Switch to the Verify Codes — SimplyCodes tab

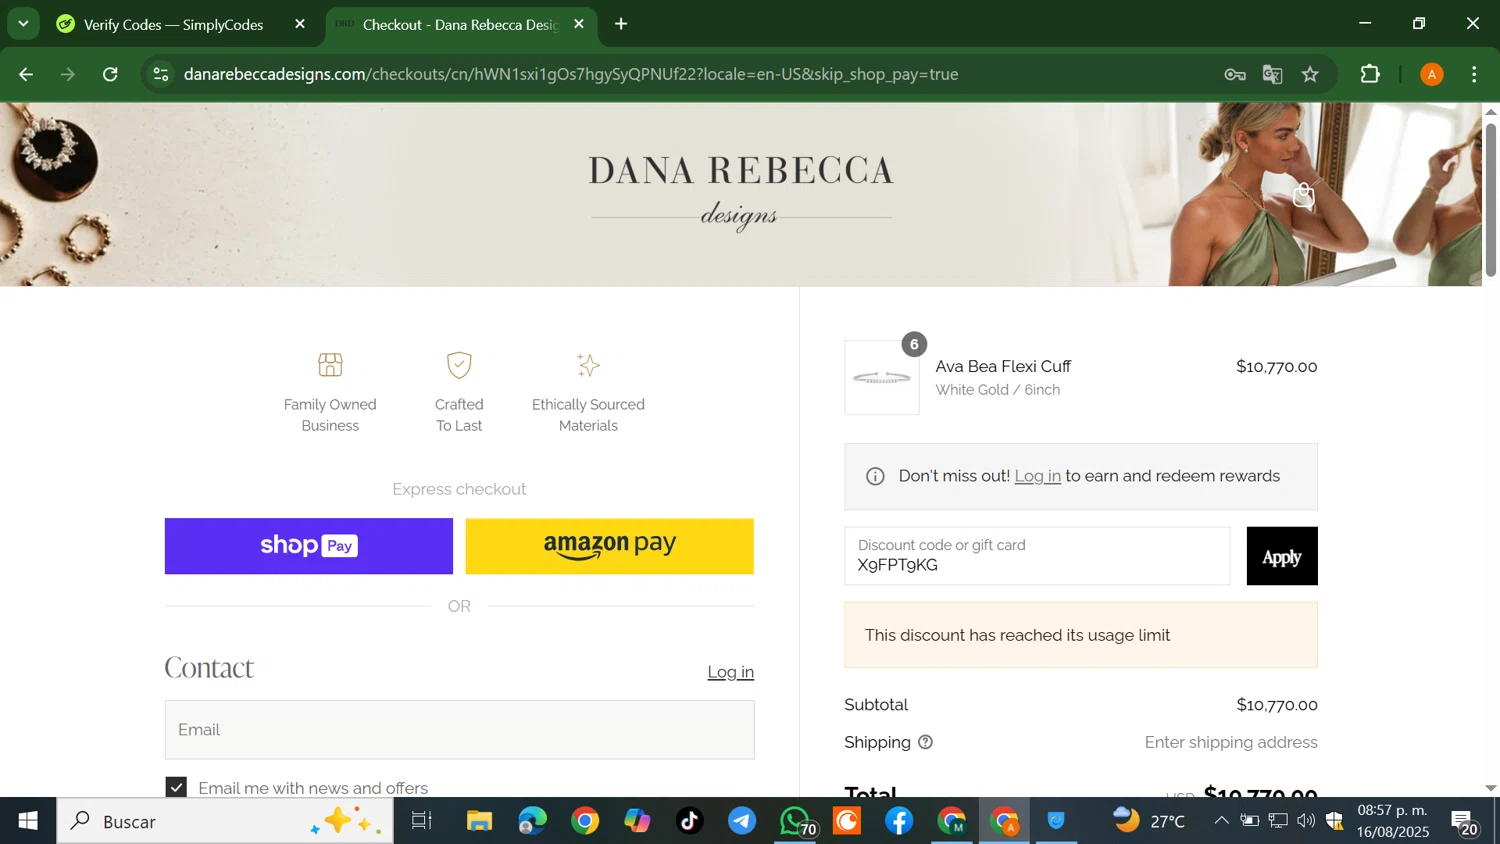pos(175,24)
